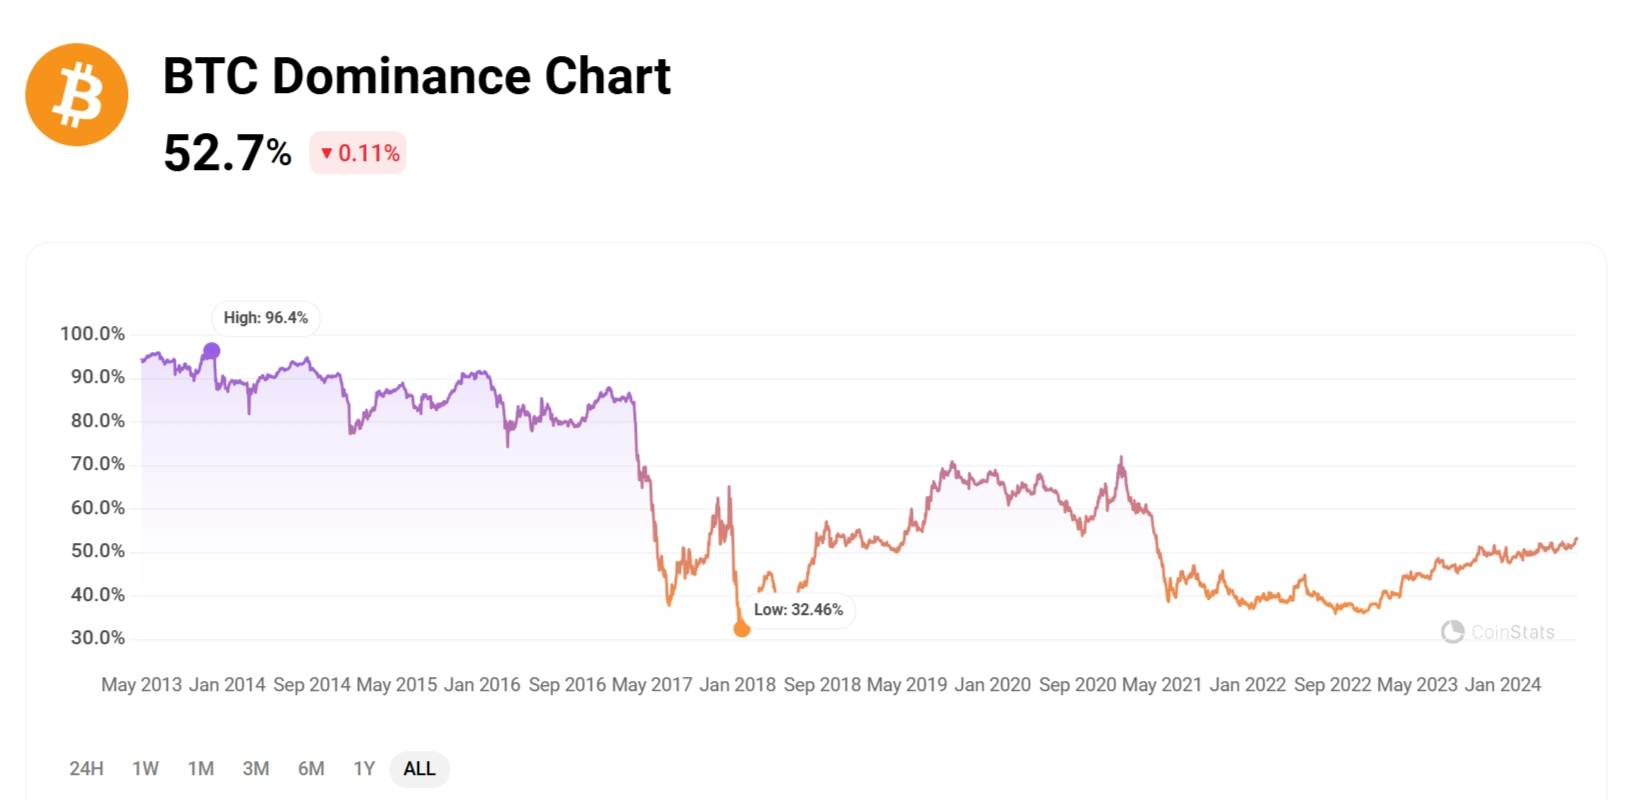Choose the 3M time range
The image size is (1635, 800).
[256, 769]
